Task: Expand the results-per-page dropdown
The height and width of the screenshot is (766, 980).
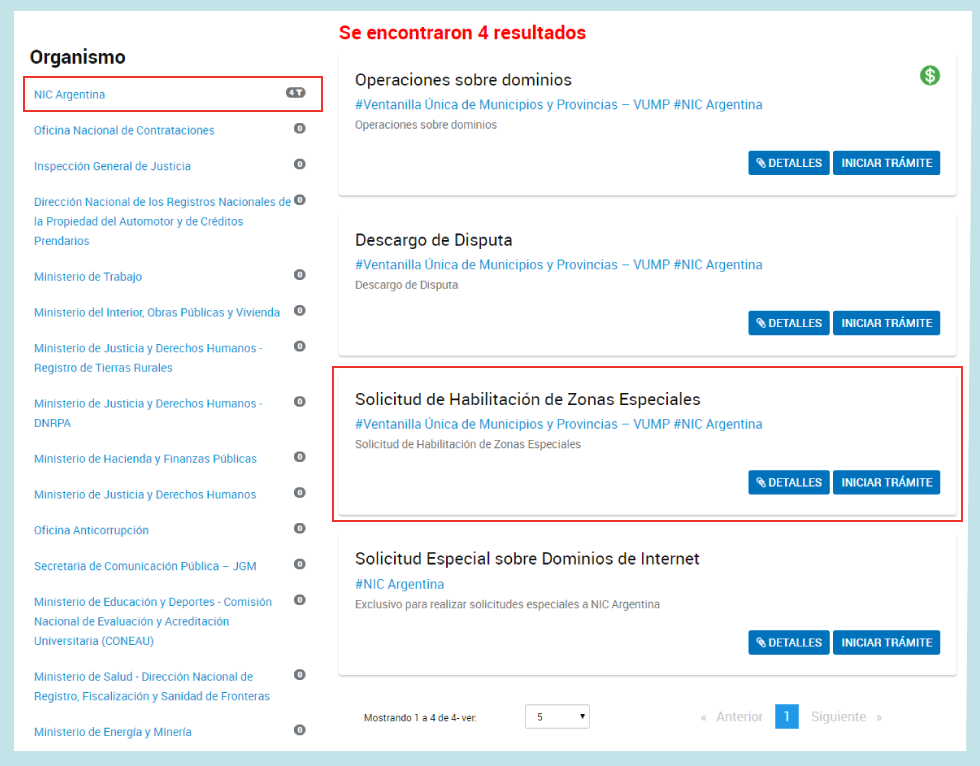Action: pos(557,717)
